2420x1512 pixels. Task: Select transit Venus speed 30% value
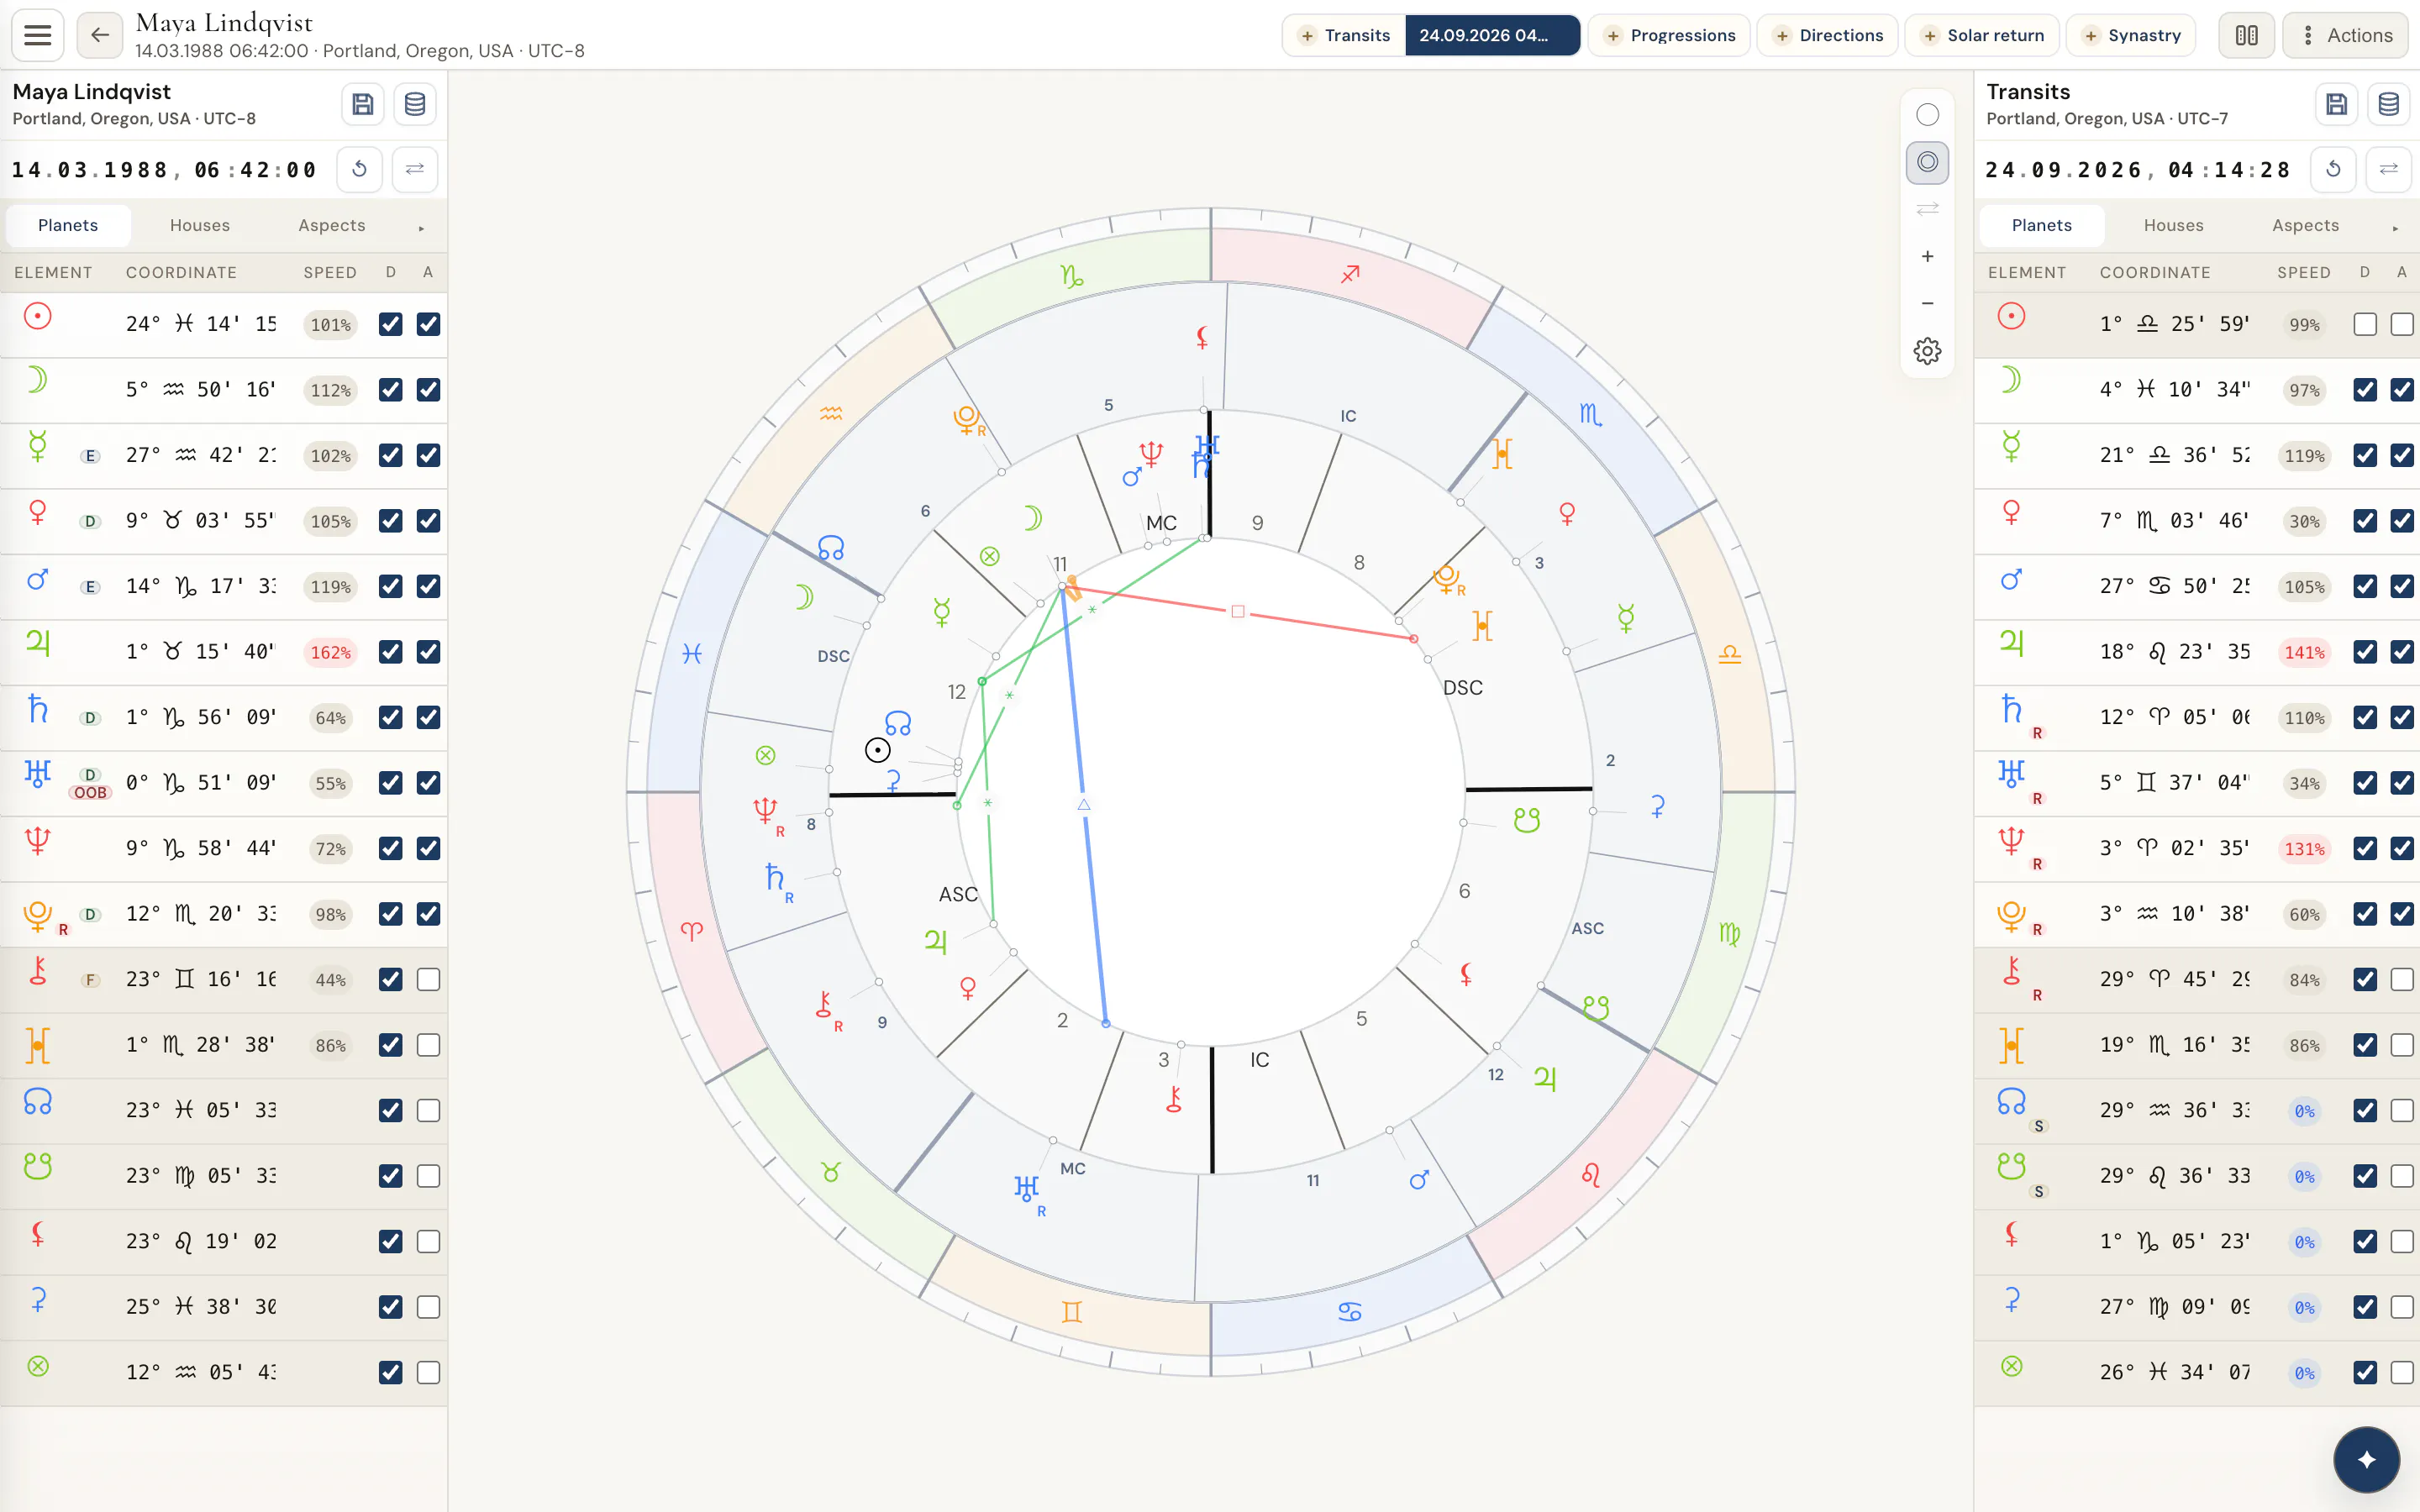click(2305, 521)
